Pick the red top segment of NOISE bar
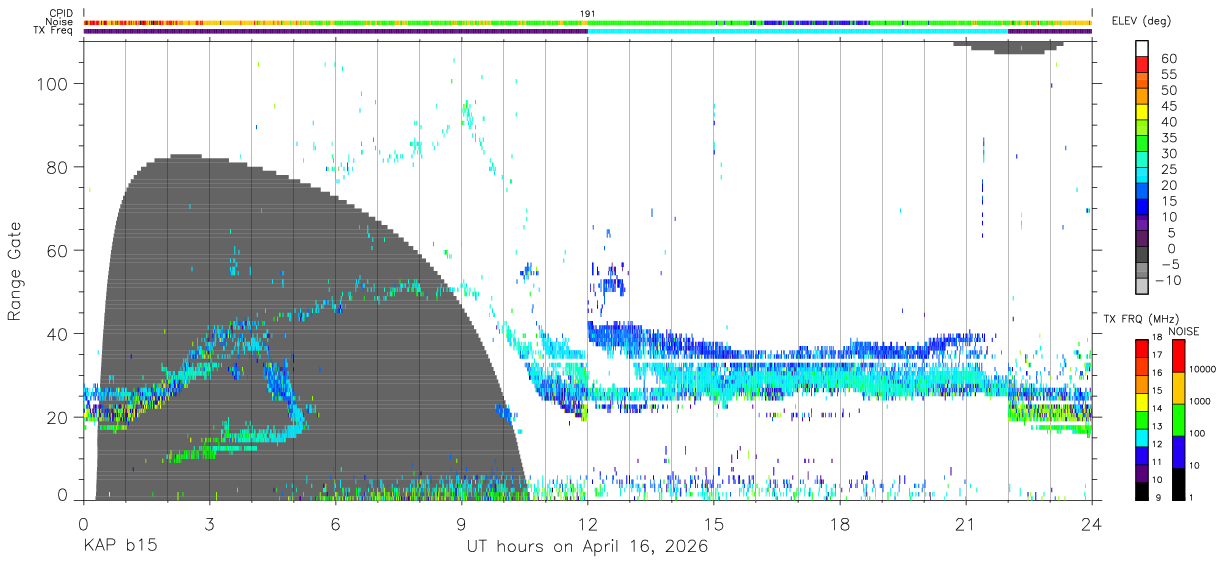Viewport: 1228px width, 567px height. 1178,356
